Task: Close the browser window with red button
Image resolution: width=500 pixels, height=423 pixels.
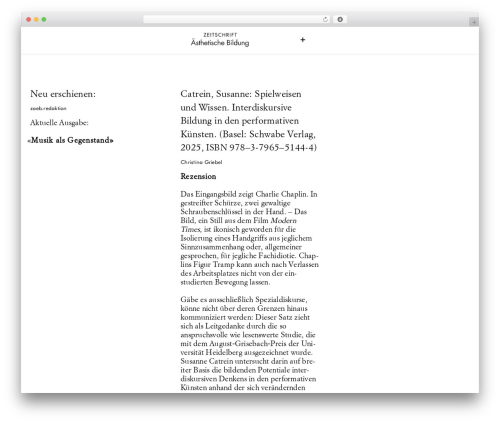Action: 29,20
